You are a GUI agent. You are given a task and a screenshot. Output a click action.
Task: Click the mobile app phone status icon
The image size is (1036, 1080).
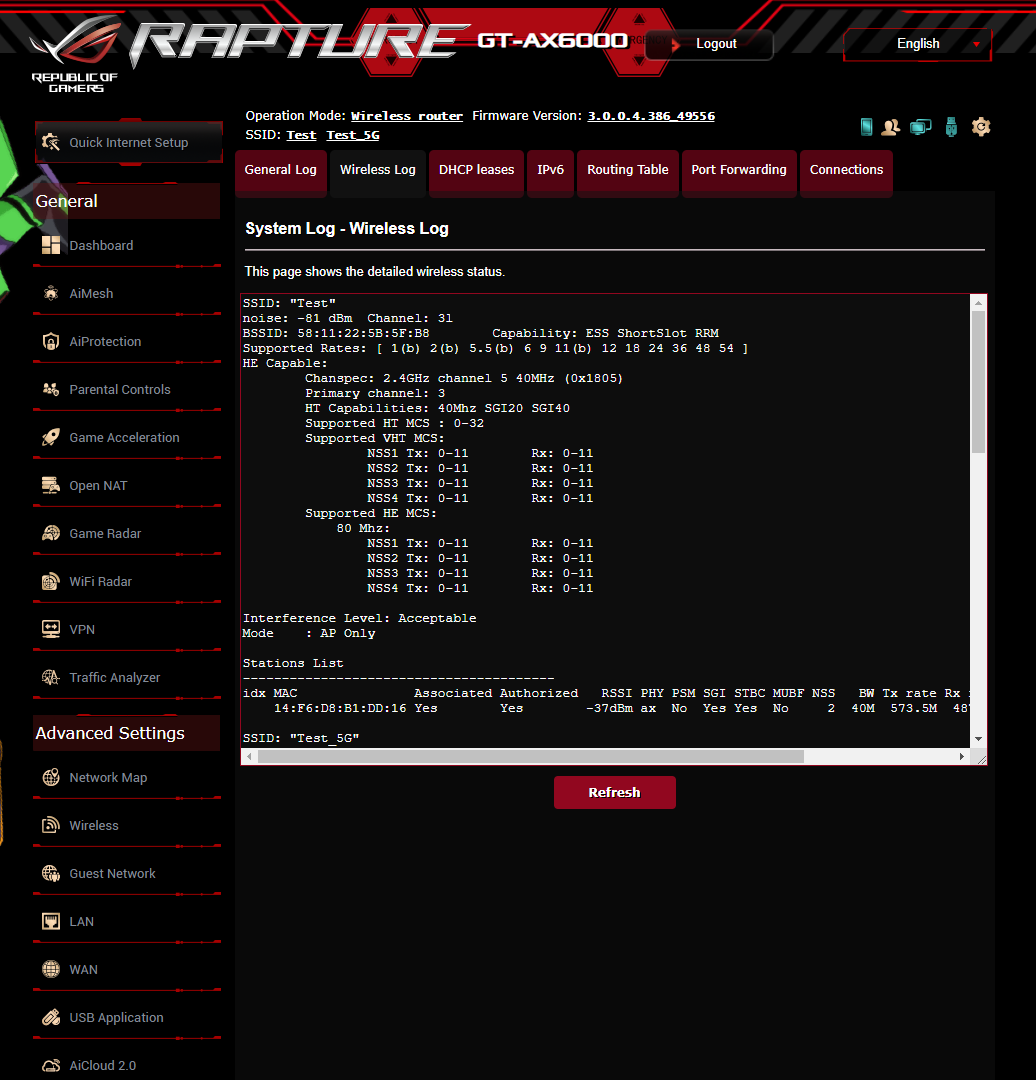(x=867, y=127)
